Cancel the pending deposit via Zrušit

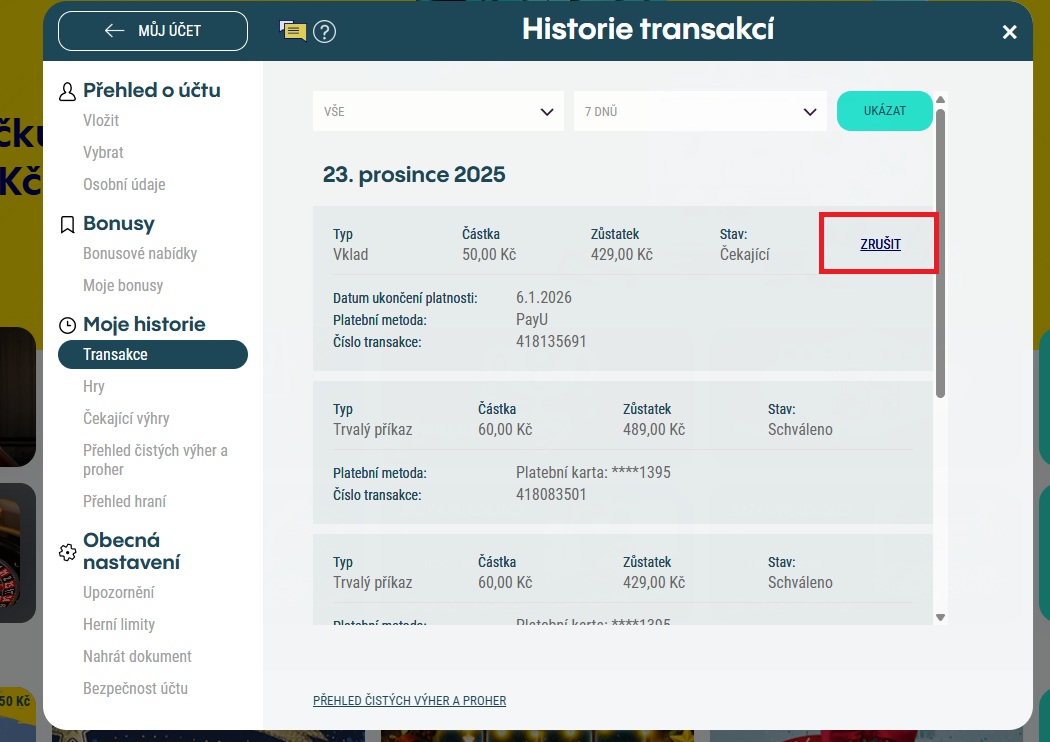(880, 244)
